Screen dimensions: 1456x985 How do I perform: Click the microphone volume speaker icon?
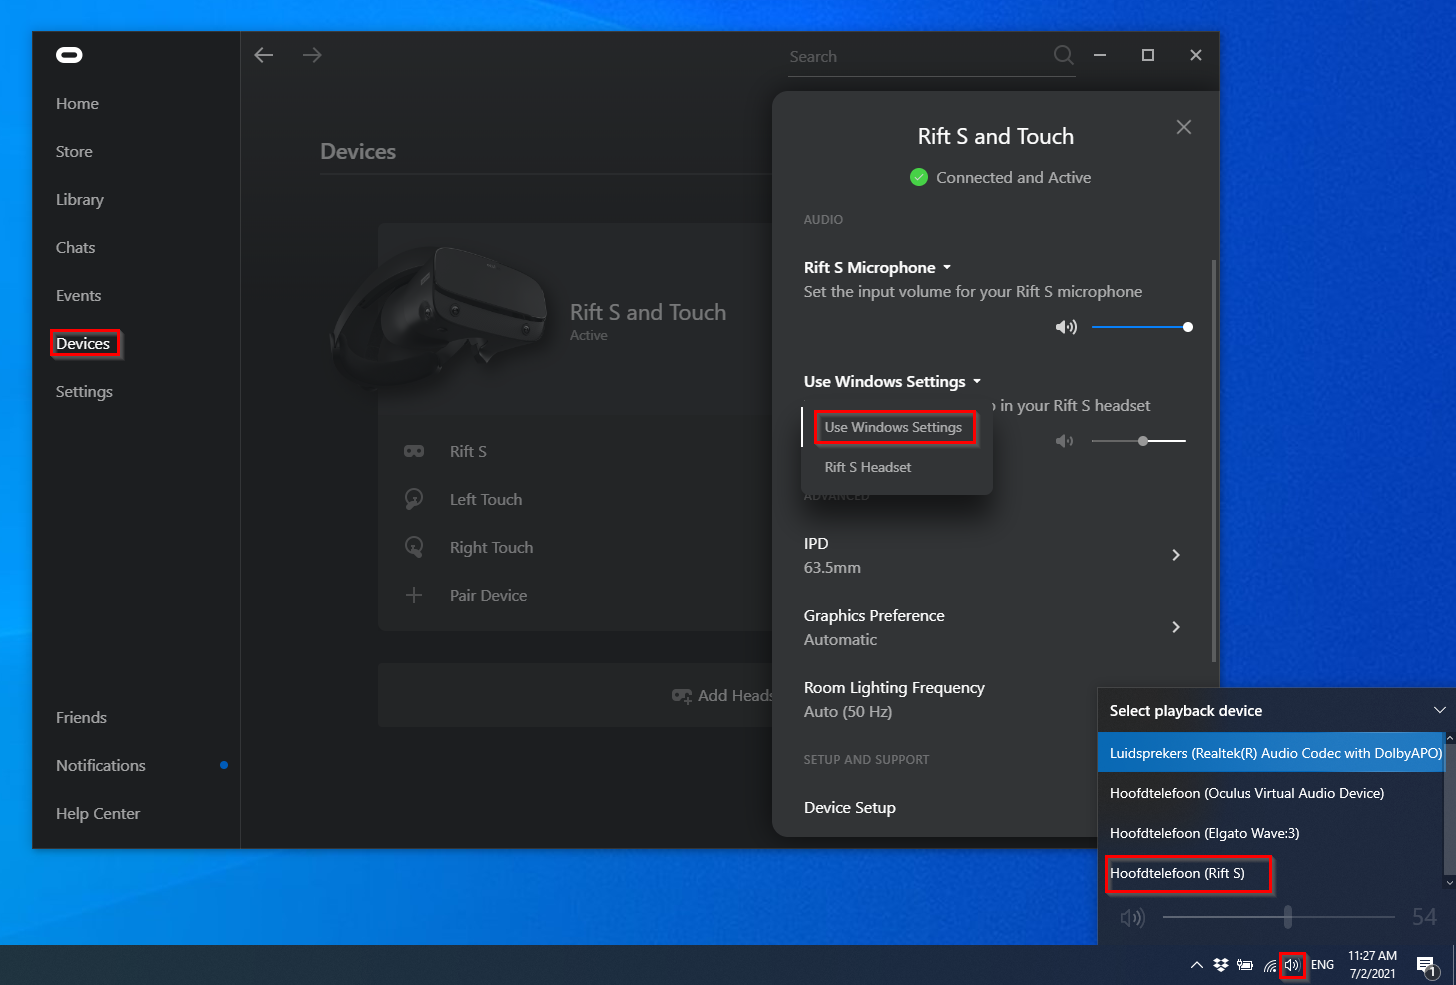(x=1066, y=327)
